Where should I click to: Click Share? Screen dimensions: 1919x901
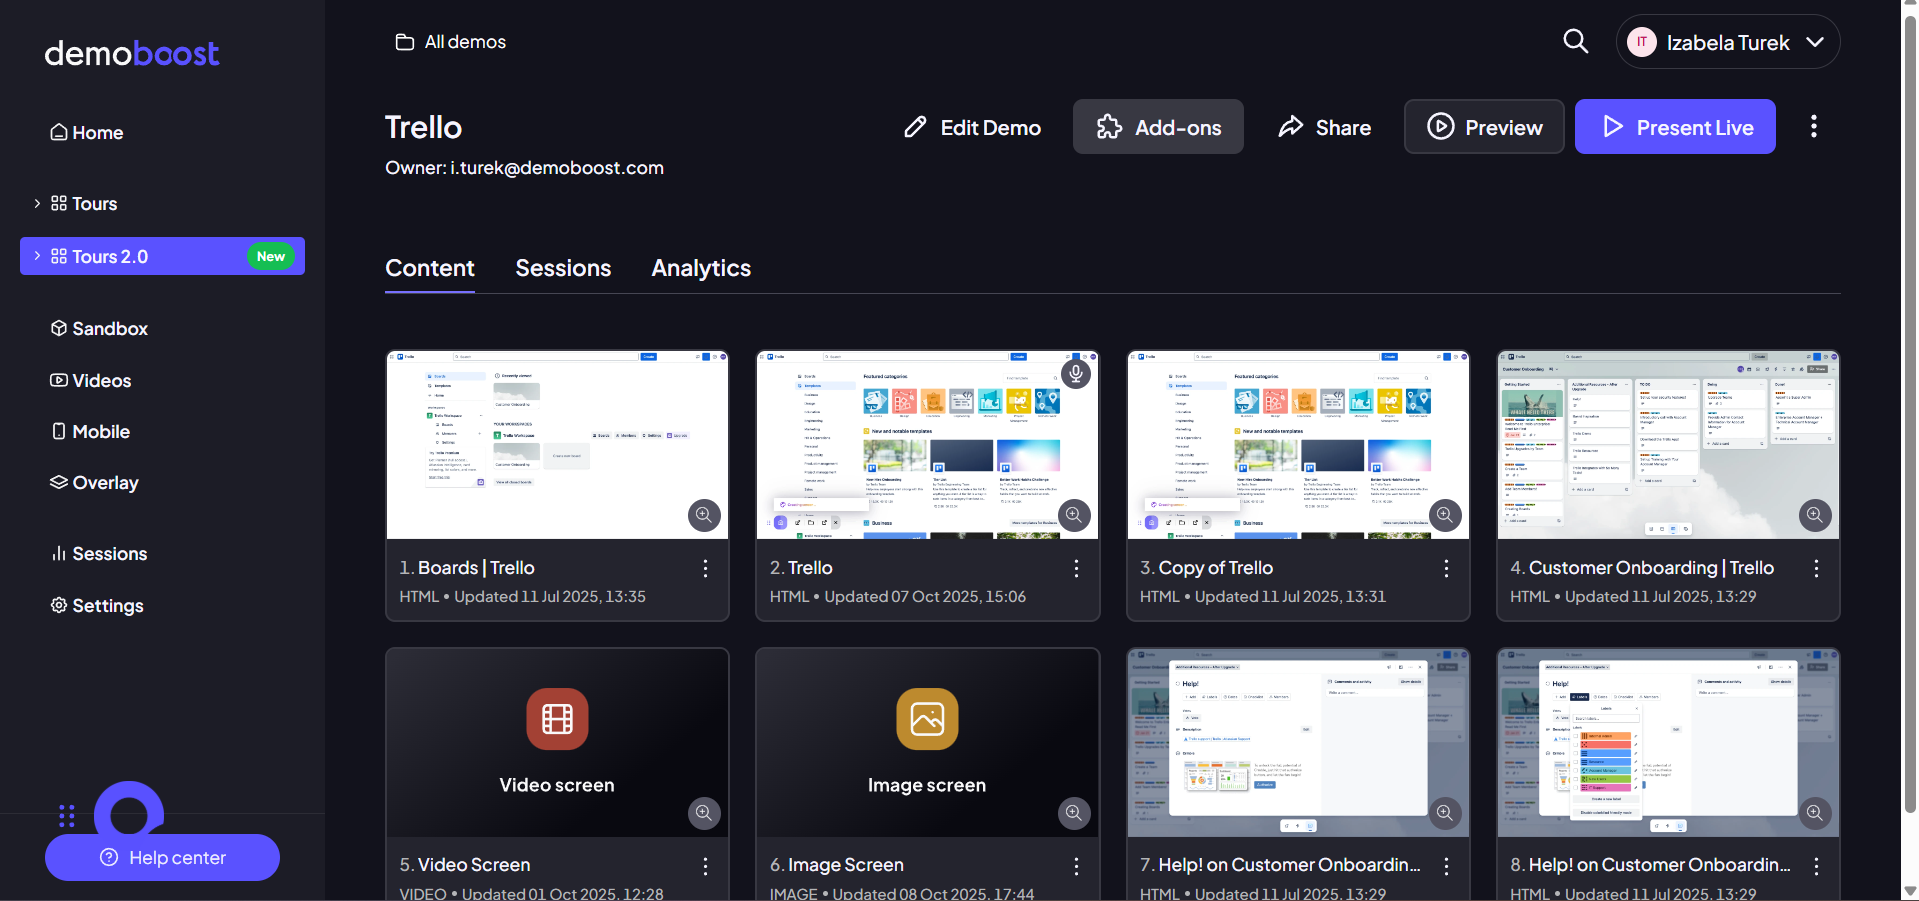(1324, 127)
